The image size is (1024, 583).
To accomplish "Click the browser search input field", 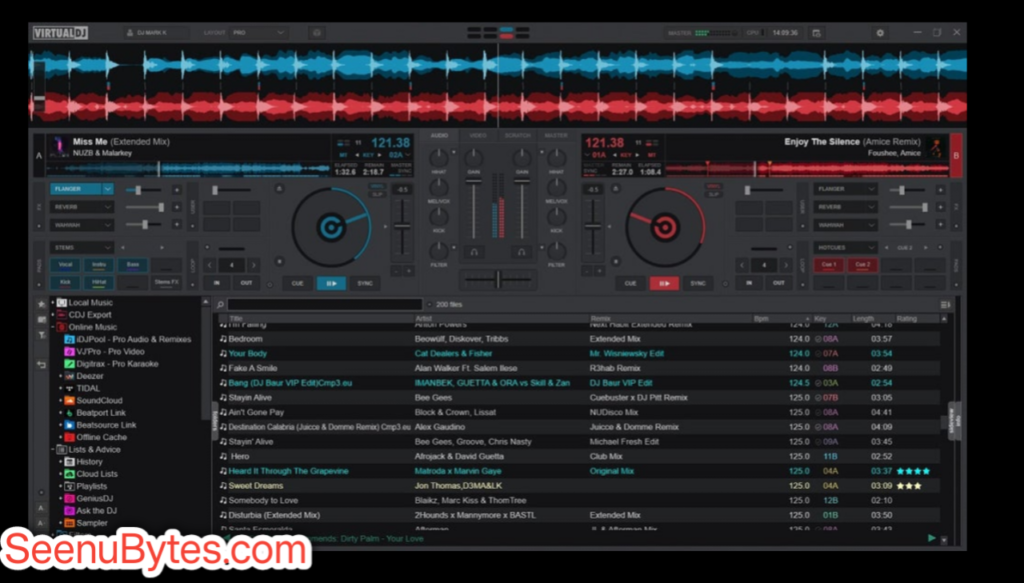I will click(x=325, y=304).
